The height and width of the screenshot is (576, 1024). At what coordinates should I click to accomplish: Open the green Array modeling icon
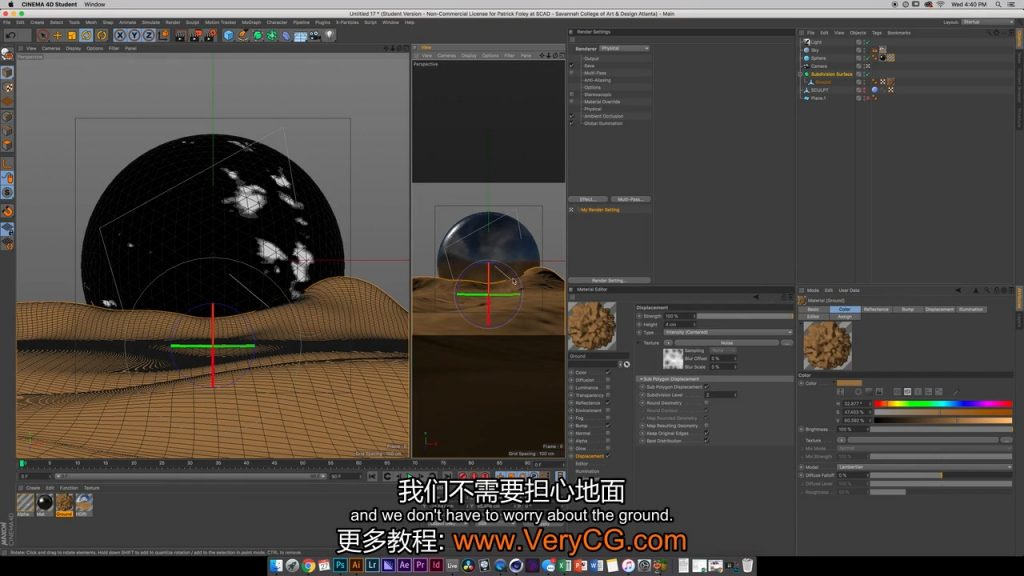click(272, 35)
